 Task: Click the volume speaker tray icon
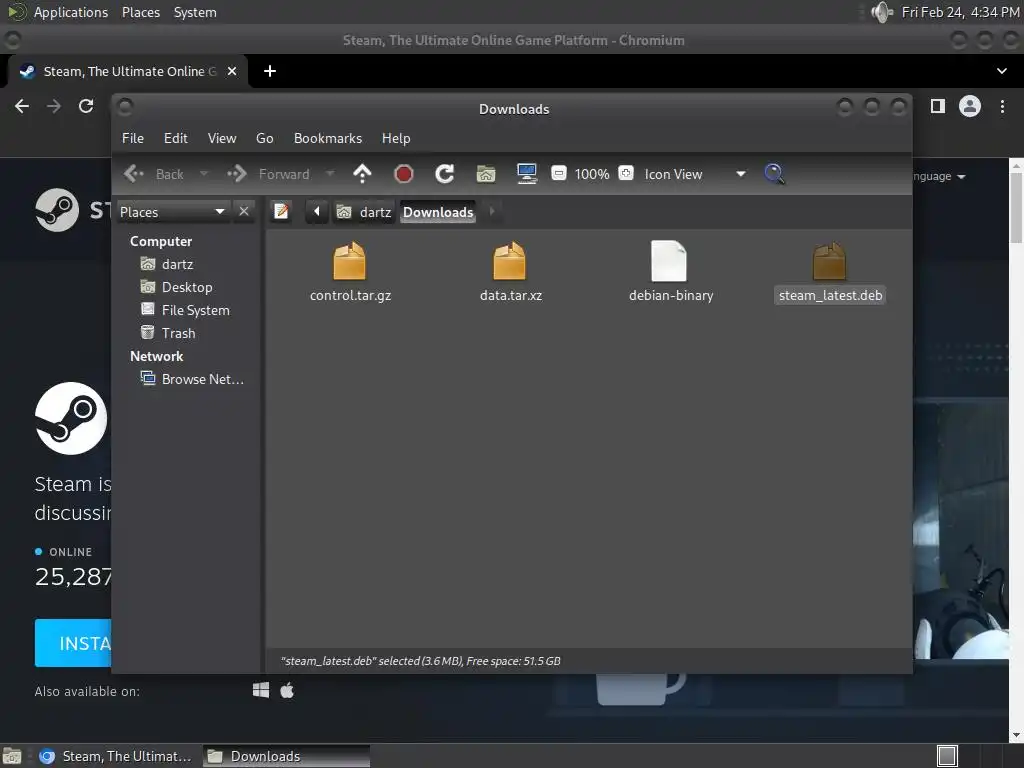pyautogui.click(x=882, y=12)
